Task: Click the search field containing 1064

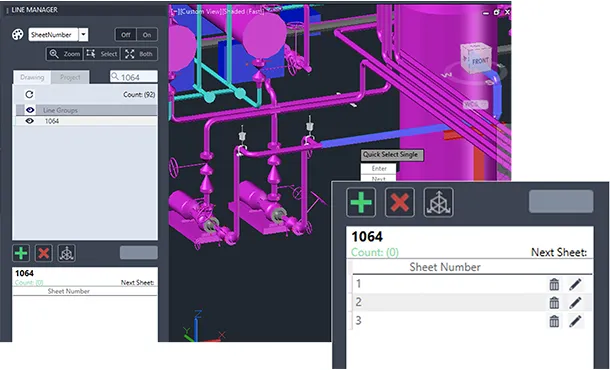Action: point(134,77)
